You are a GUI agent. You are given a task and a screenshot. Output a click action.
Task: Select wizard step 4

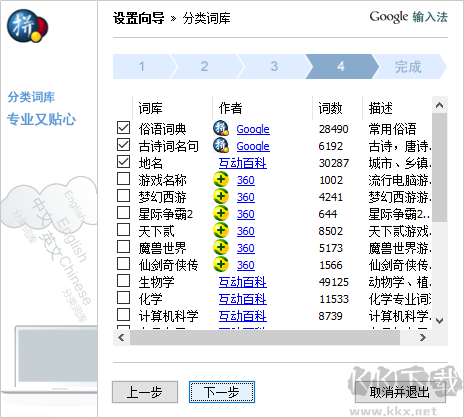341,66
